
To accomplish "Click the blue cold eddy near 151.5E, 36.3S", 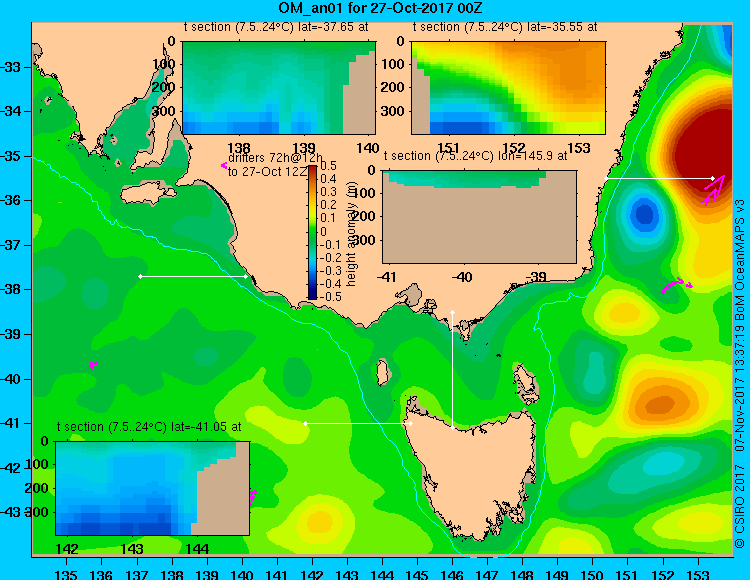I will 644,214.
